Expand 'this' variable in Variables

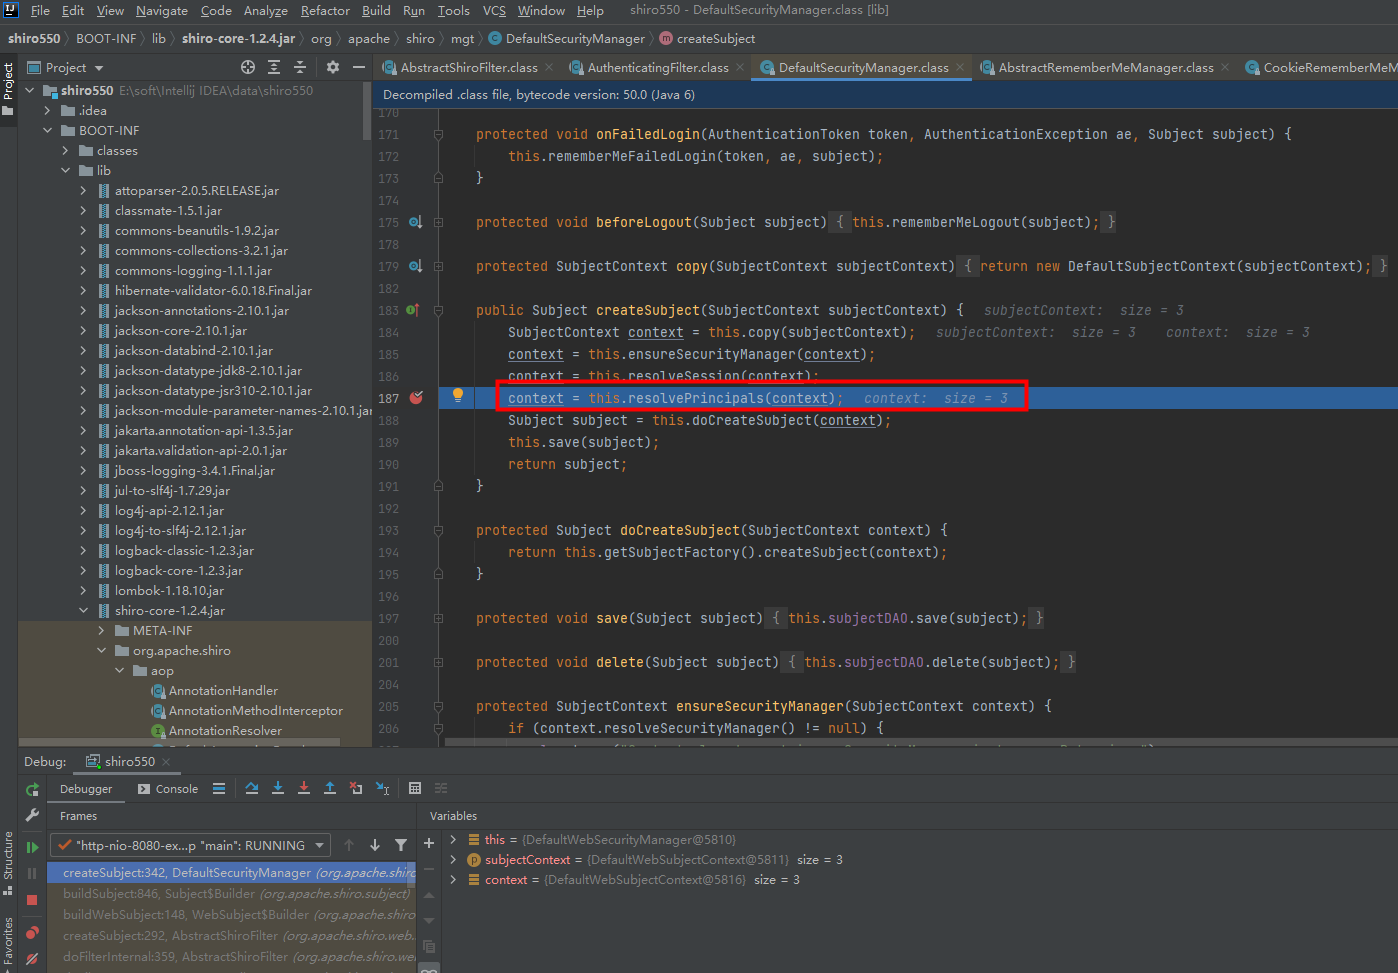(453, 839)
